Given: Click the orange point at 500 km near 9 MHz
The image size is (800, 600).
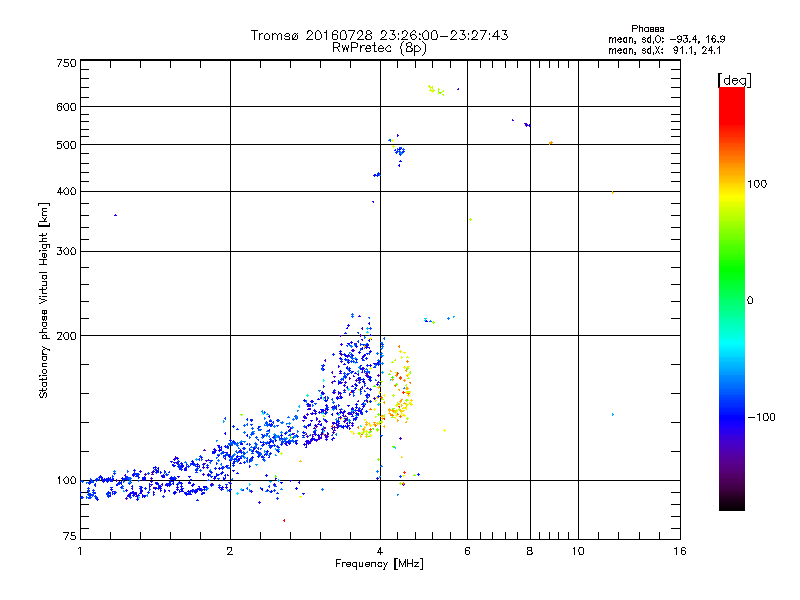Looking at the screenshot, I should [x=551, y=143].
